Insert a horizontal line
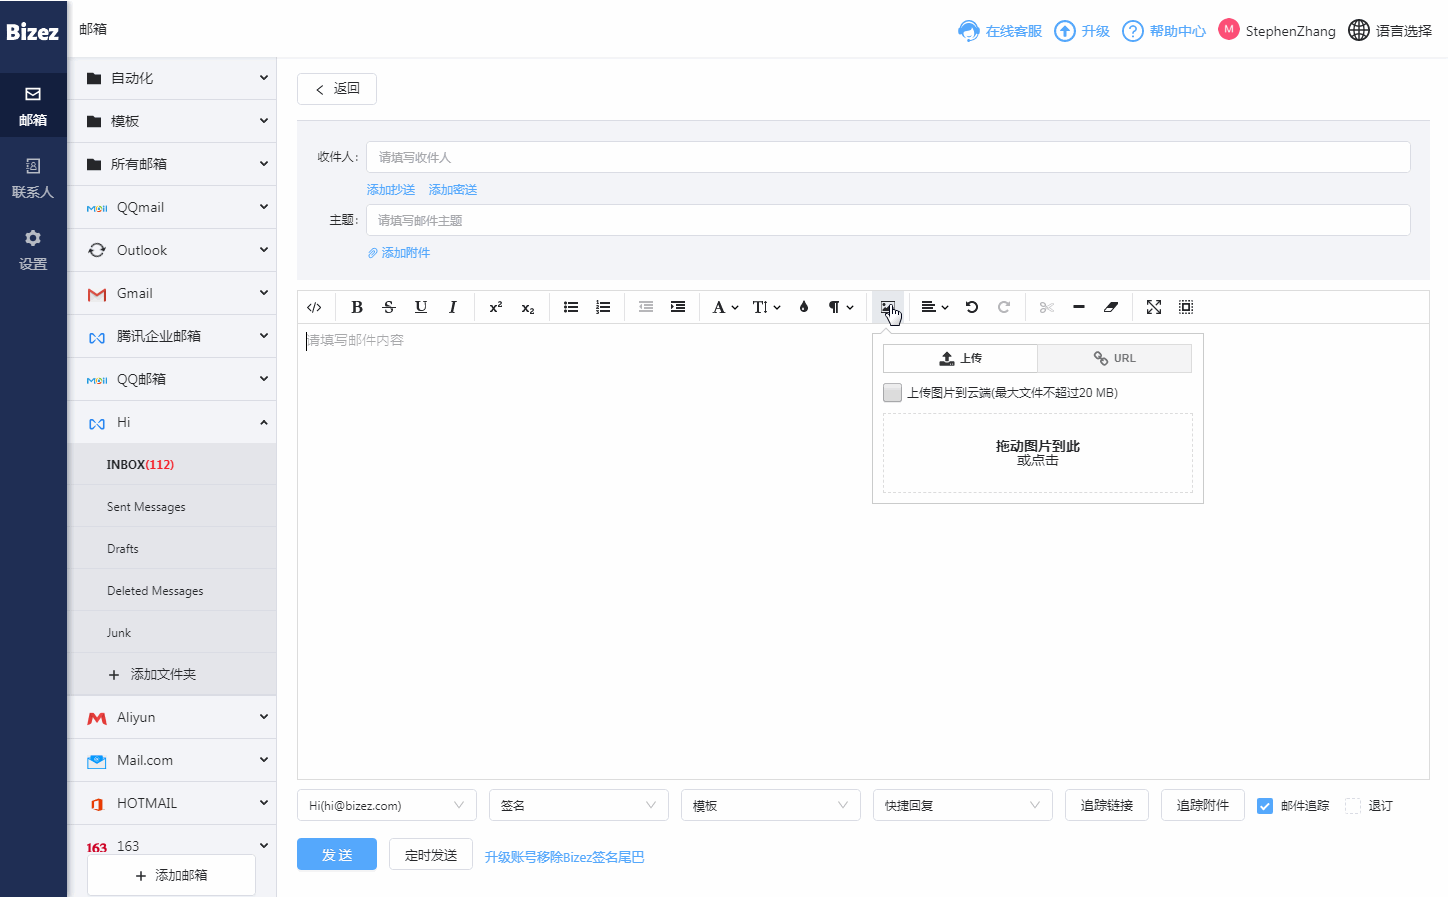The image size is (1448, 897). click(x=1079, y=307)
